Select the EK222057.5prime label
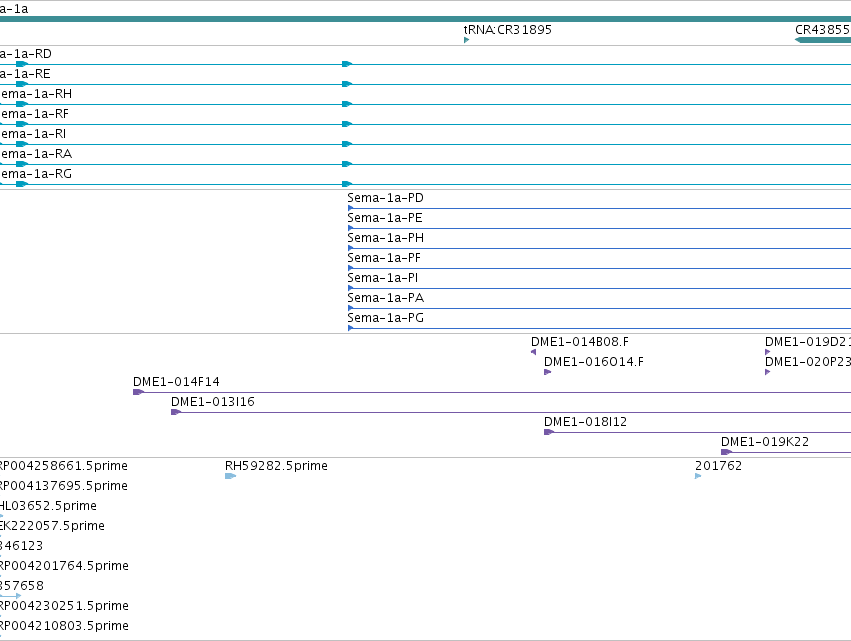Screen dimensions: 851x641 (x=52, y=526)
